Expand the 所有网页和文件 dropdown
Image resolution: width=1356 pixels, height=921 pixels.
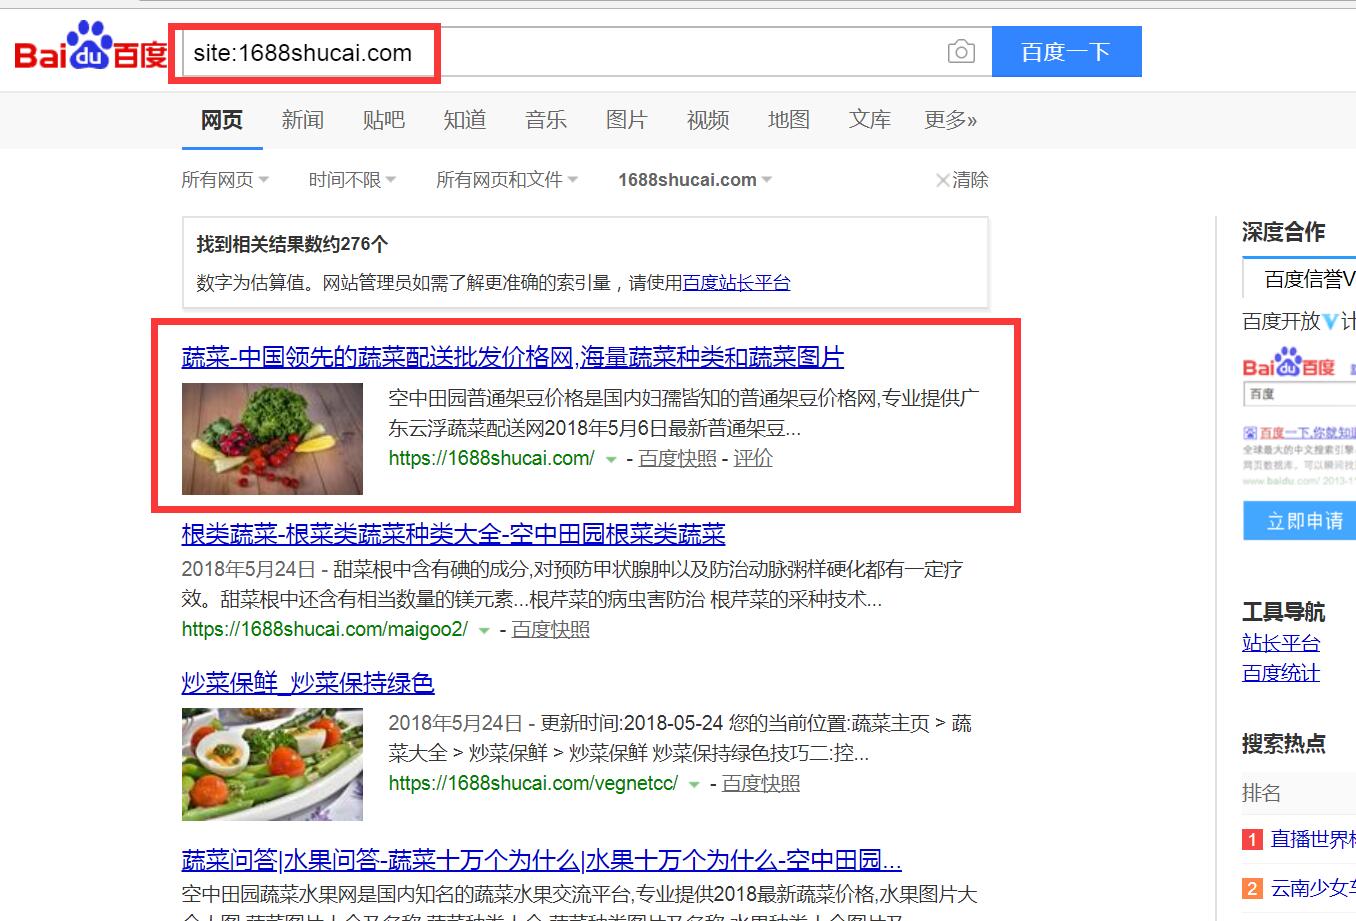coord(507,180)
